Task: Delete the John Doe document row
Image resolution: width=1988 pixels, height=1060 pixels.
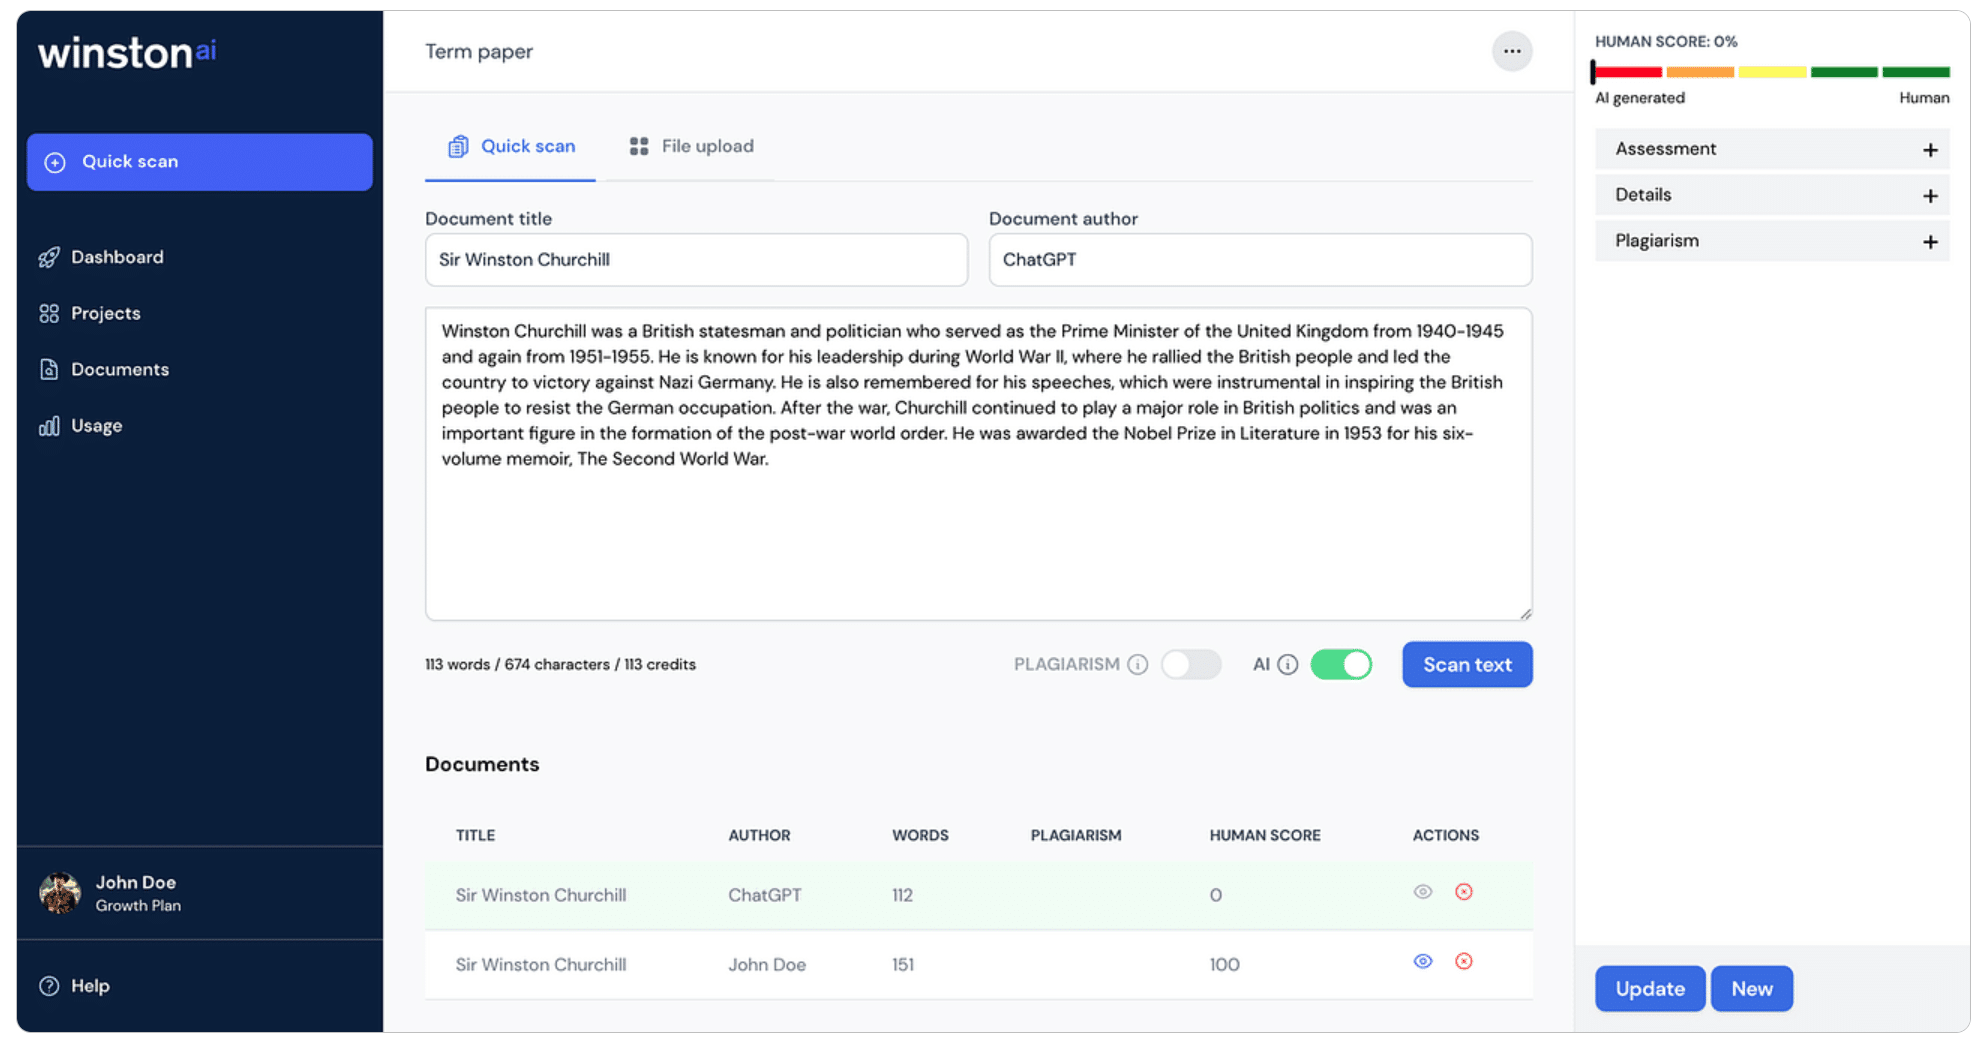Action: [1464, 961]
